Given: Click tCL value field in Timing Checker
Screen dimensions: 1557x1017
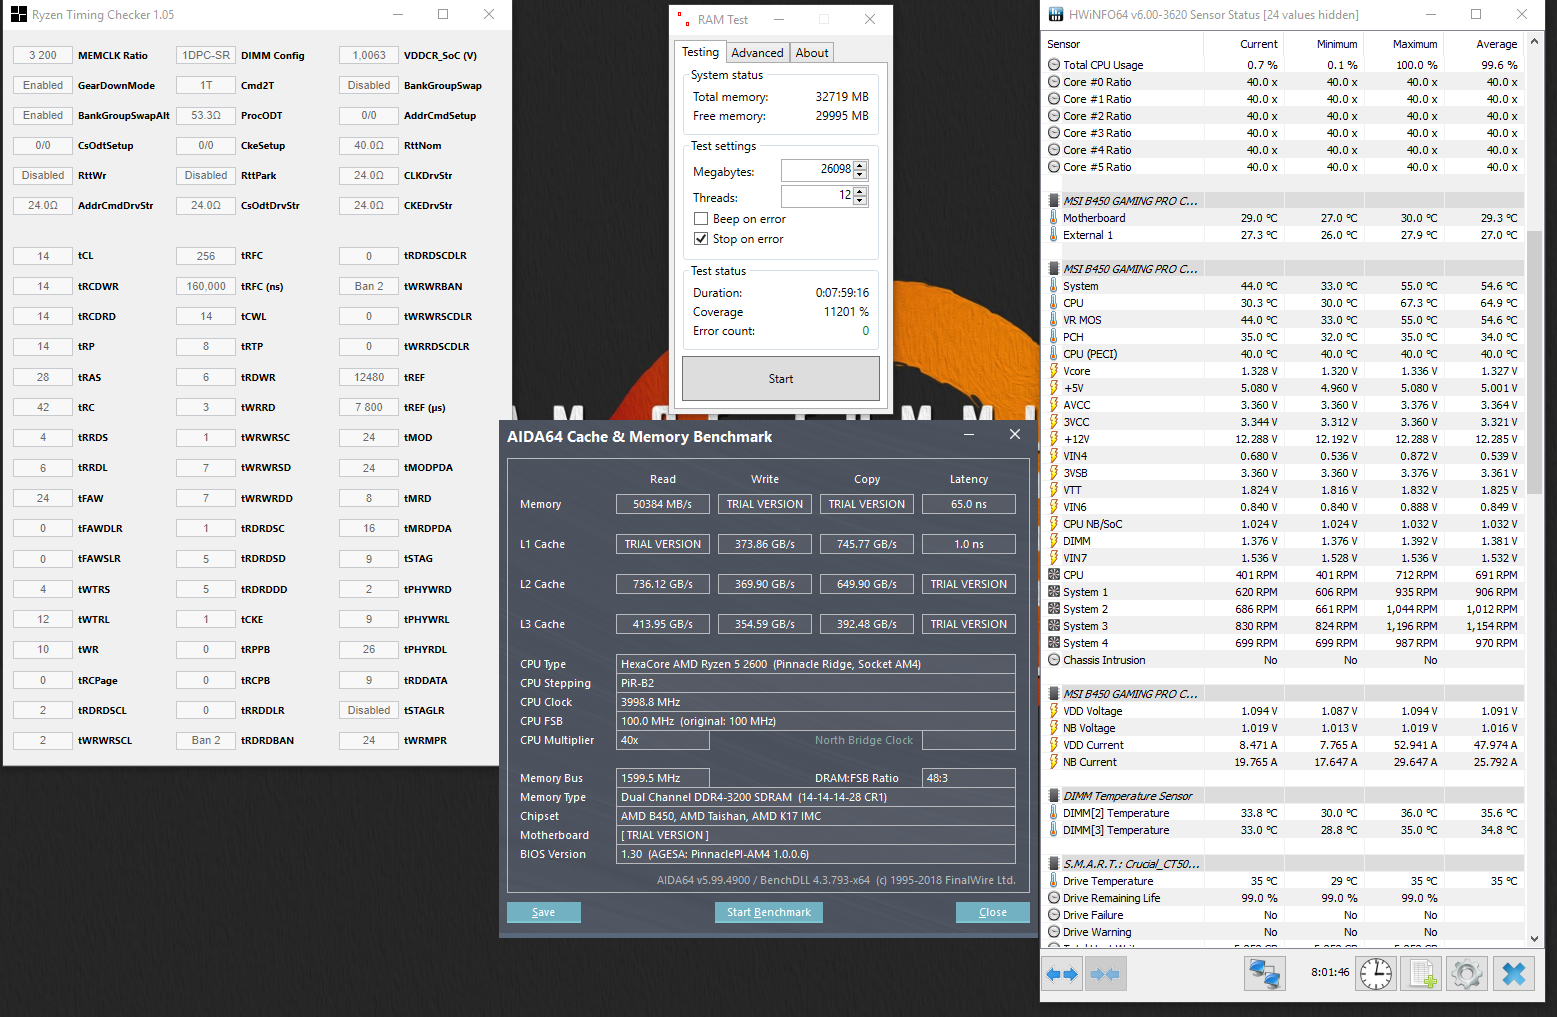Looking at the screenshot, I should pos(43,256).
